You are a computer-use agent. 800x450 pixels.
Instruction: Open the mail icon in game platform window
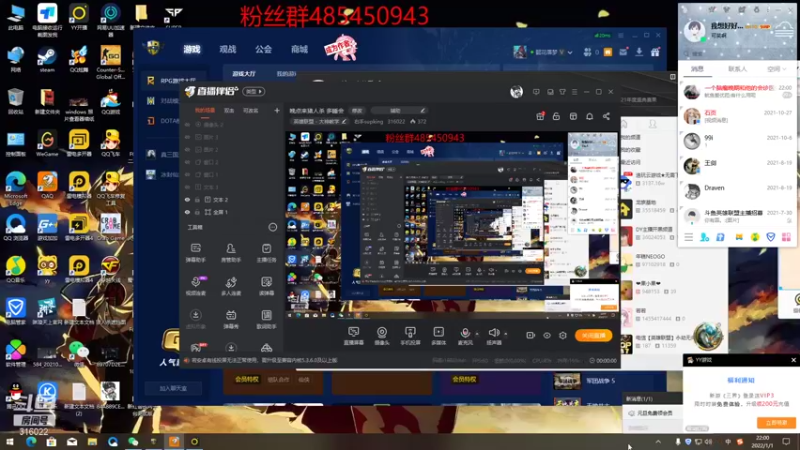point(623,52)
